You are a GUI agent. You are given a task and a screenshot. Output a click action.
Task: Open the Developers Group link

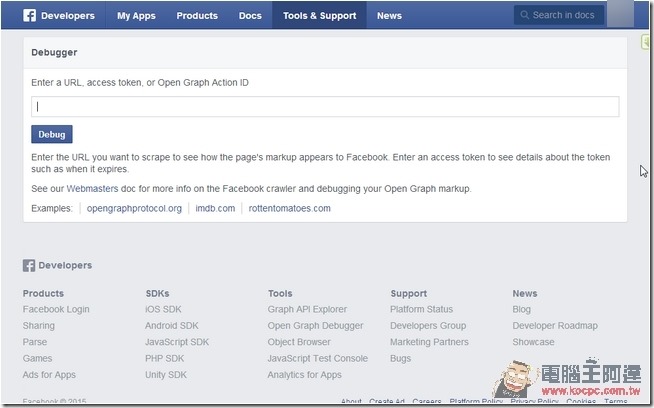pyautogui.click(x=428, y=326)
